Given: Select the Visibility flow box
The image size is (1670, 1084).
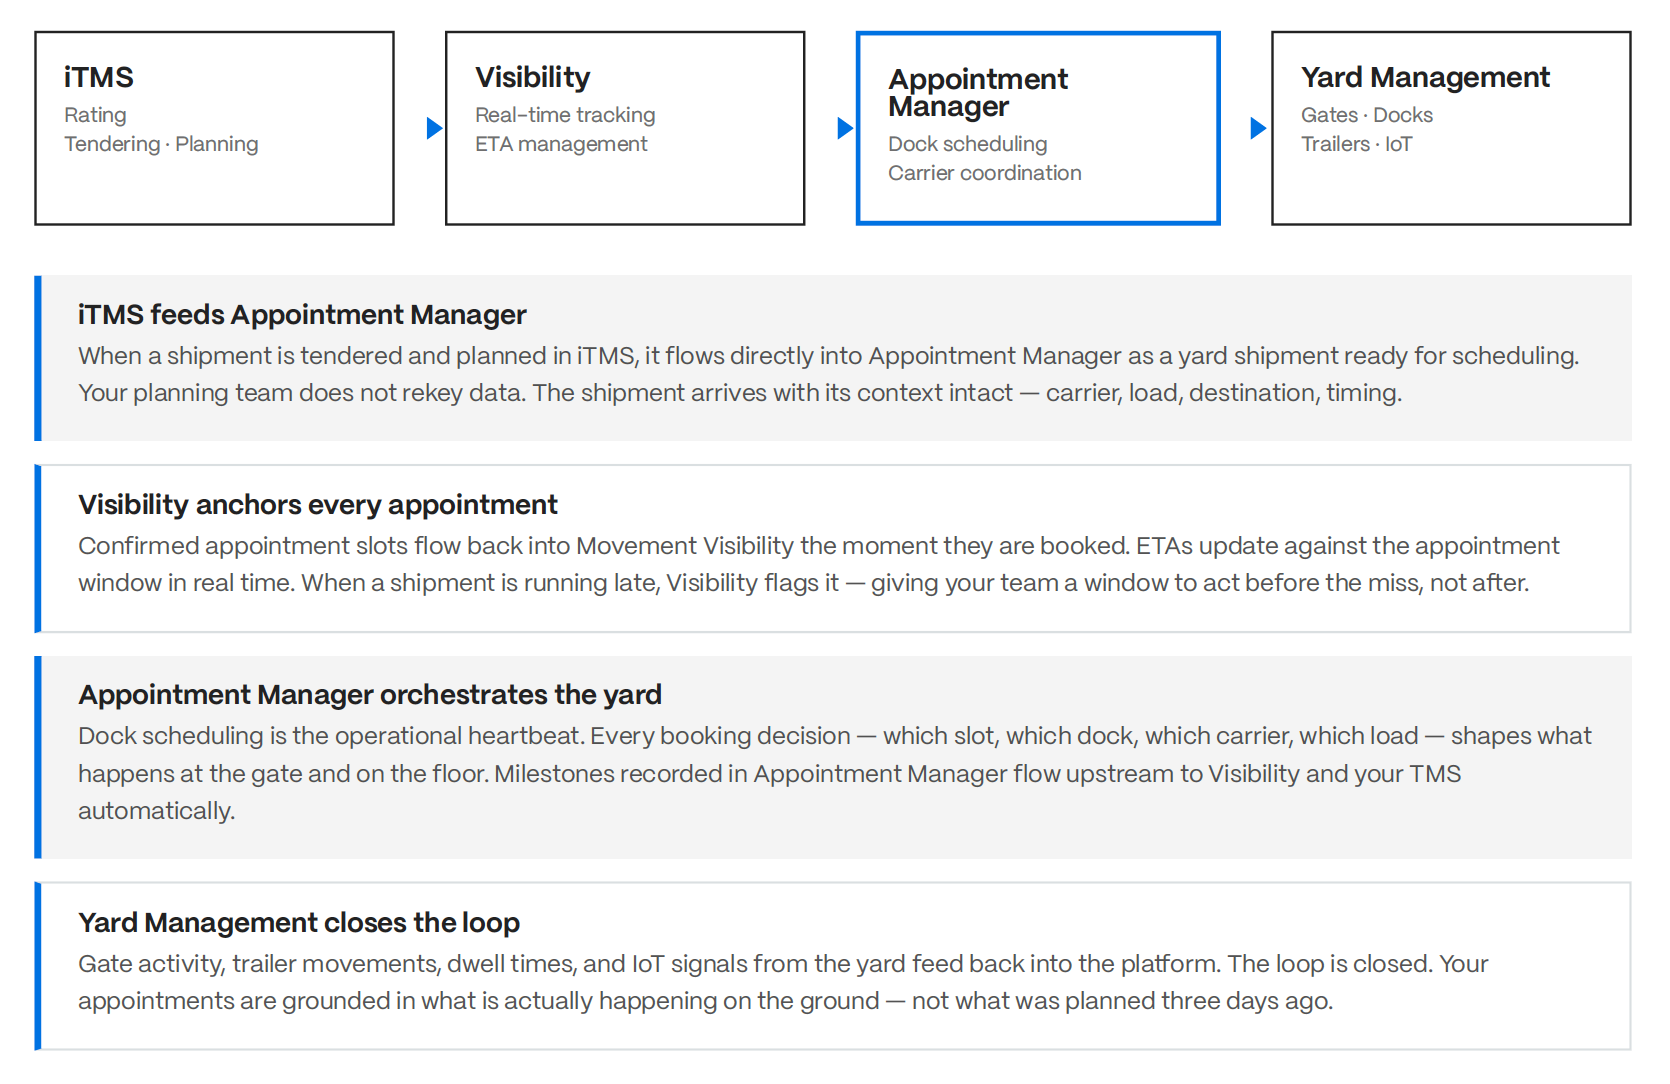Looking at the screenshot, I should 625,128.
